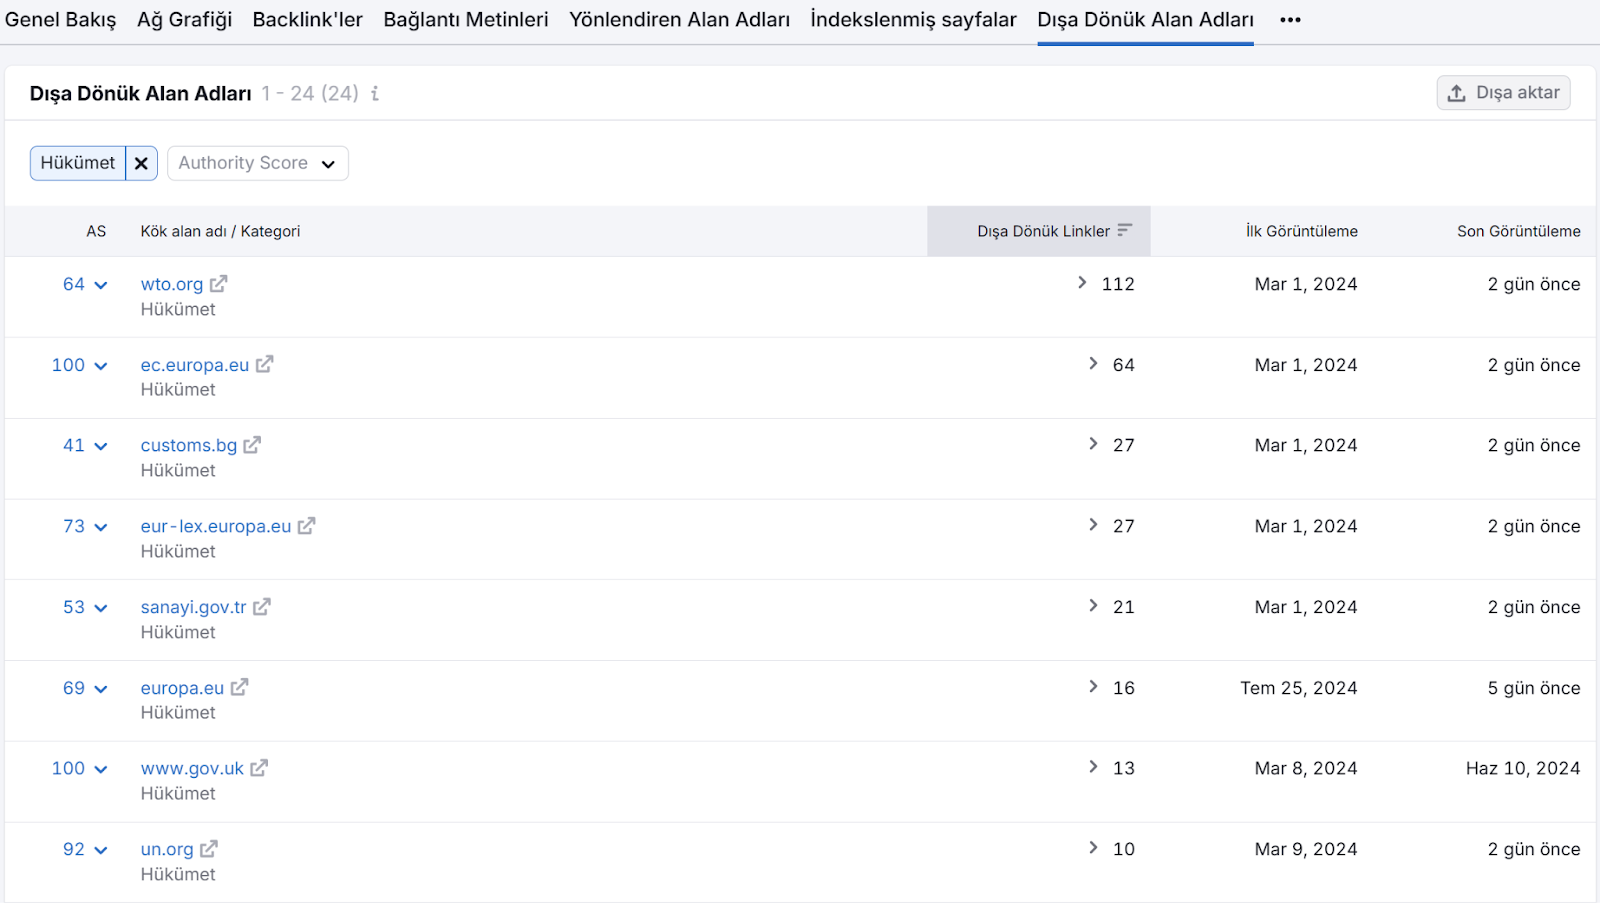
Task: Switch to the Genel Bakış tab
Action: 61,20
